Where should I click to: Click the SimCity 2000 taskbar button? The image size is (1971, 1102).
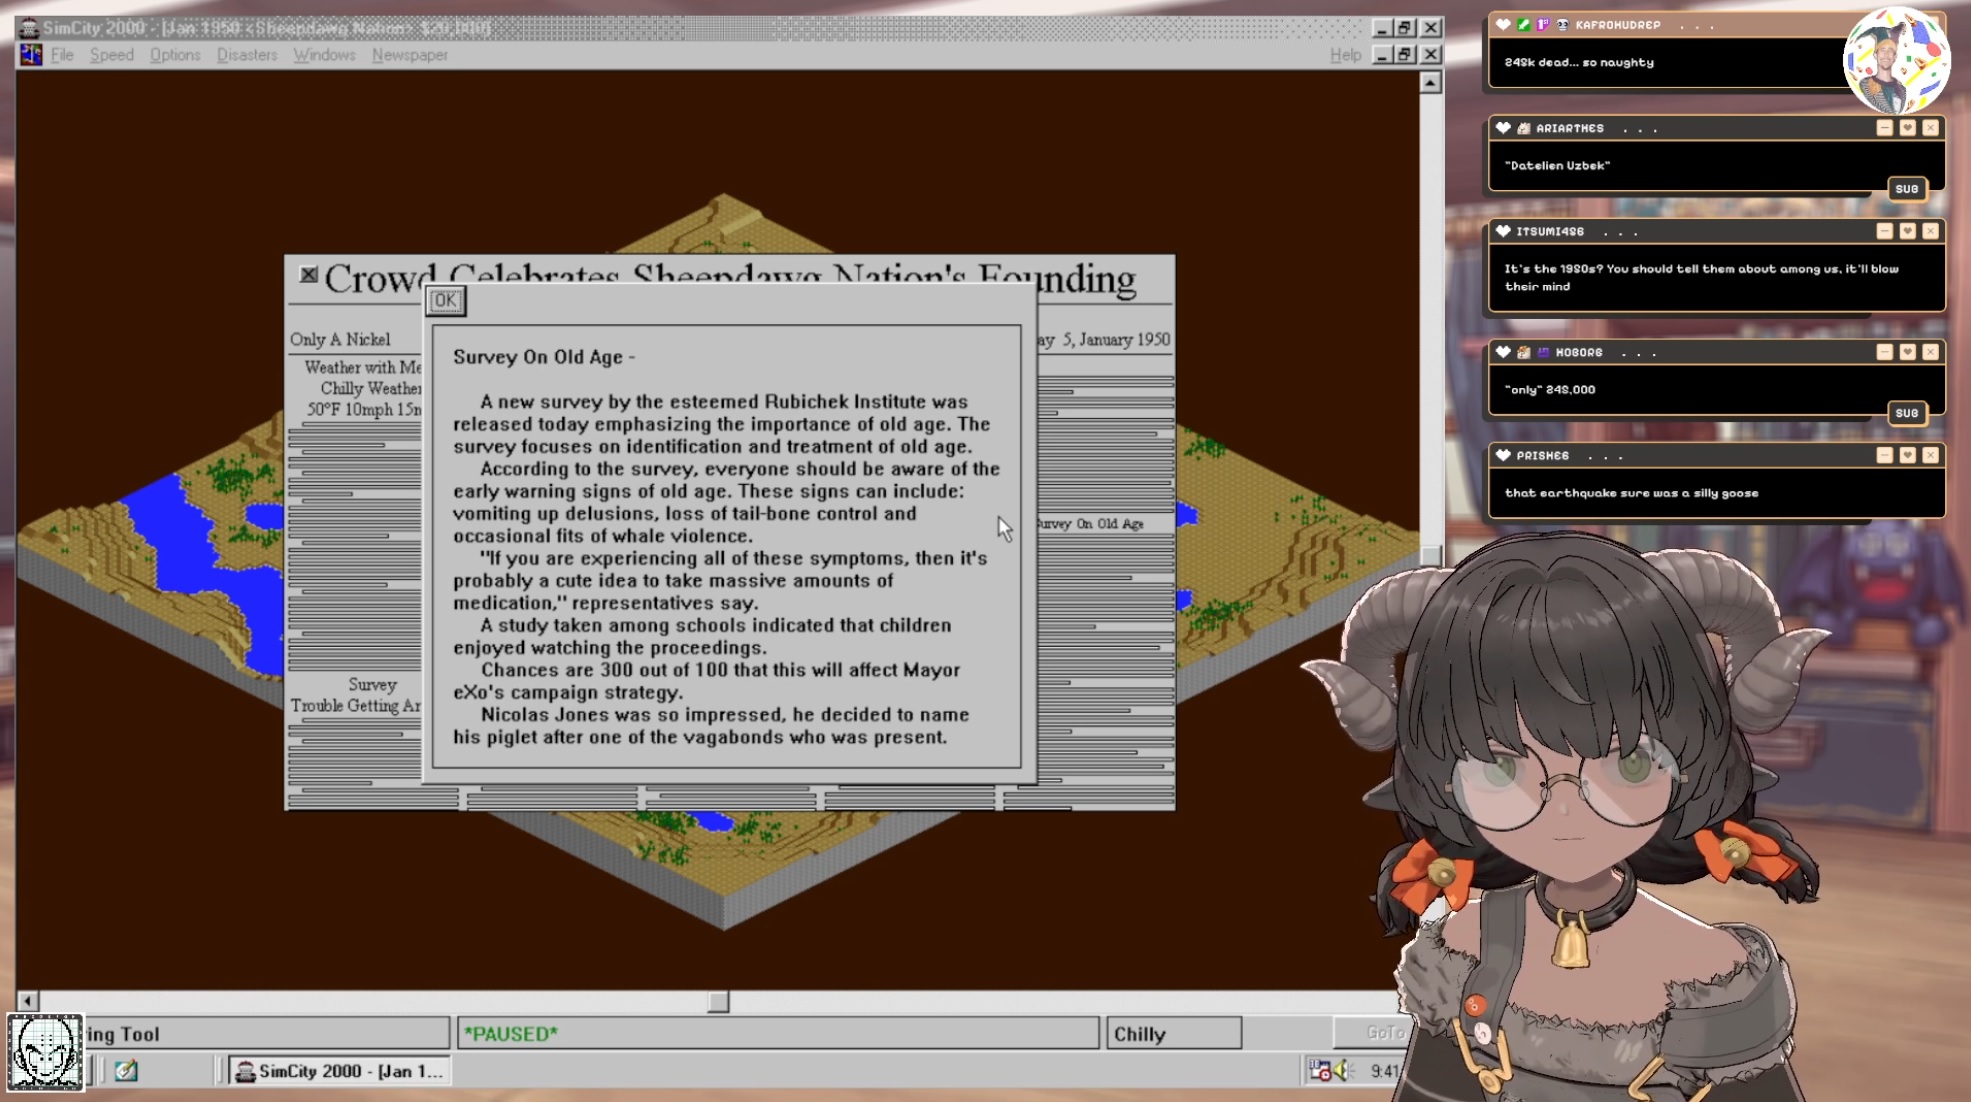click(339, 1071)
